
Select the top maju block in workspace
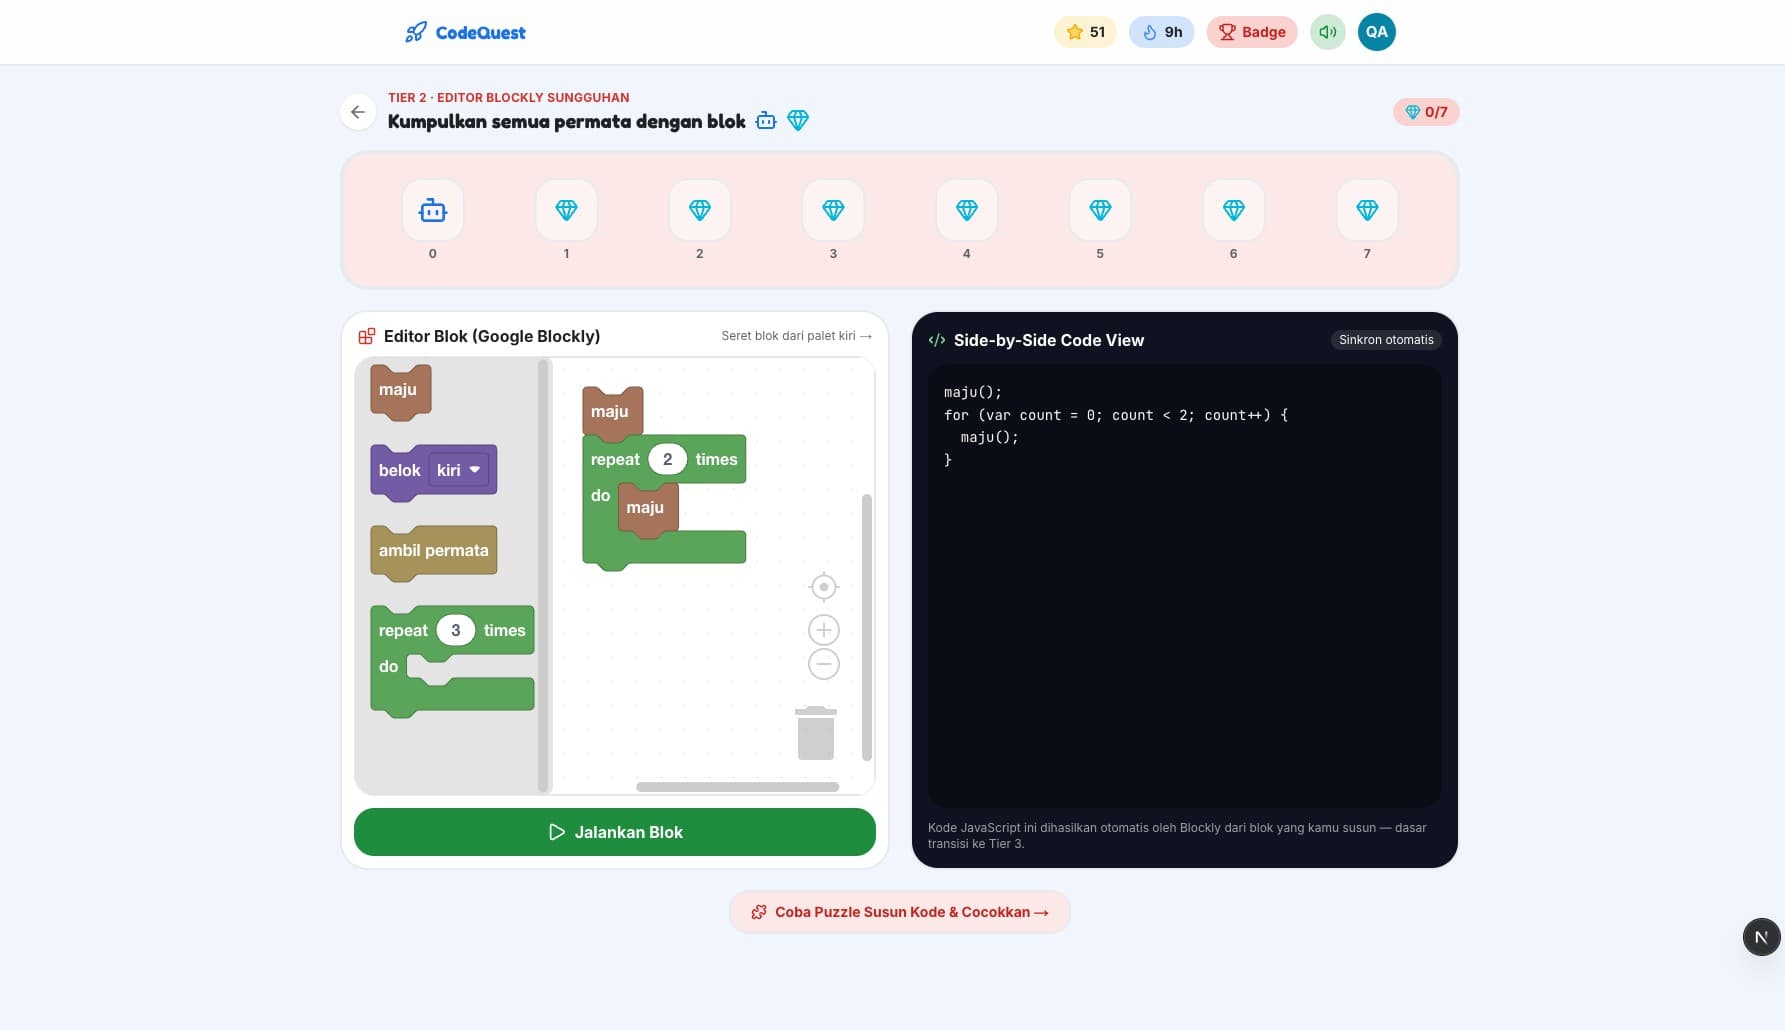point(612,412)
